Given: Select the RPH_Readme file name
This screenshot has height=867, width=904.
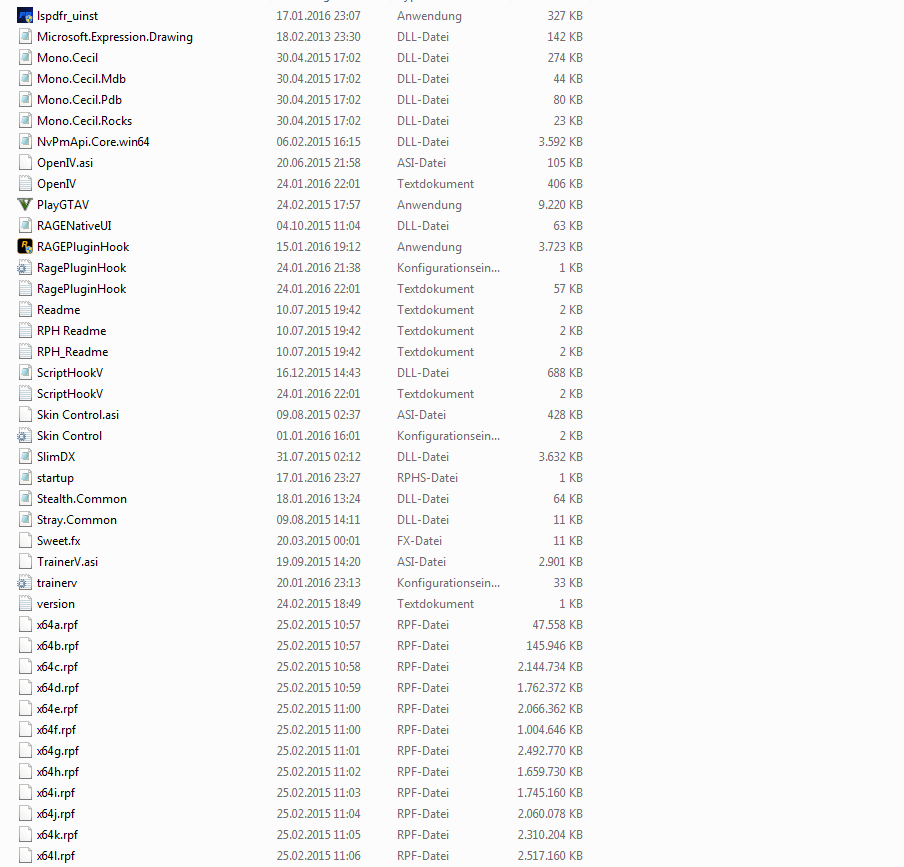Looking at the screenshot, I should pos(73,352).
